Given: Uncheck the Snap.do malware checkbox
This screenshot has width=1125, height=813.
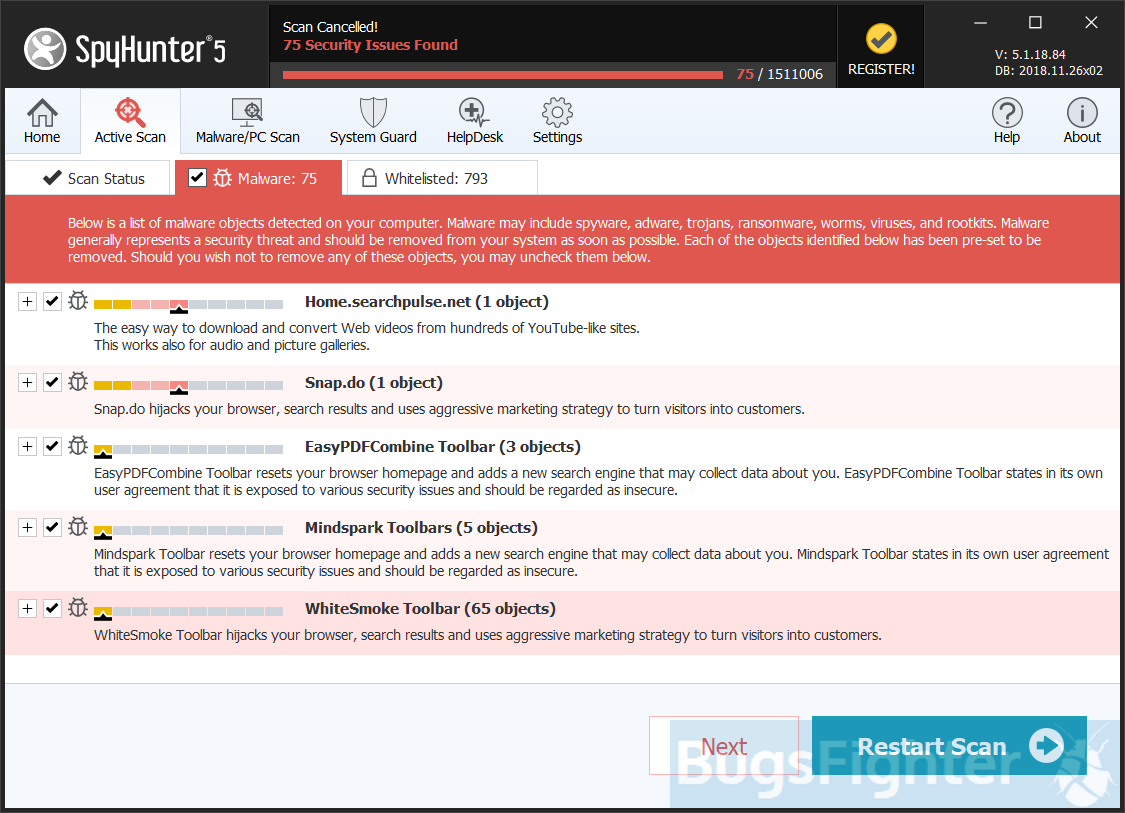Looking at the screenshot, I should pyautogui.click(x=53, y=382).
